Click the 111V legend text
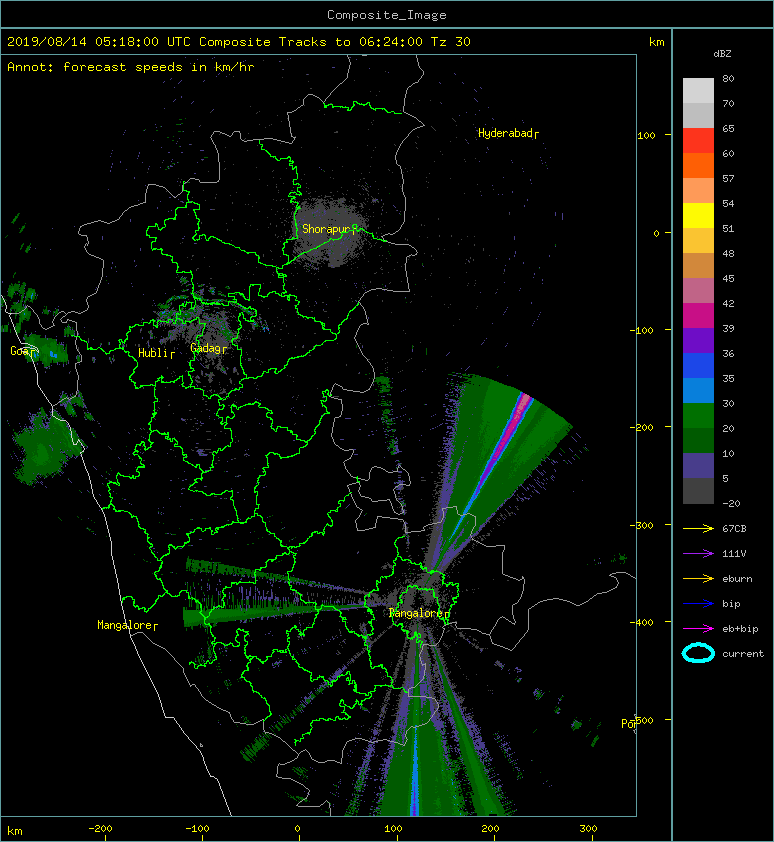The width and height of the screenshot is (774, 842). tap(734, 554)
